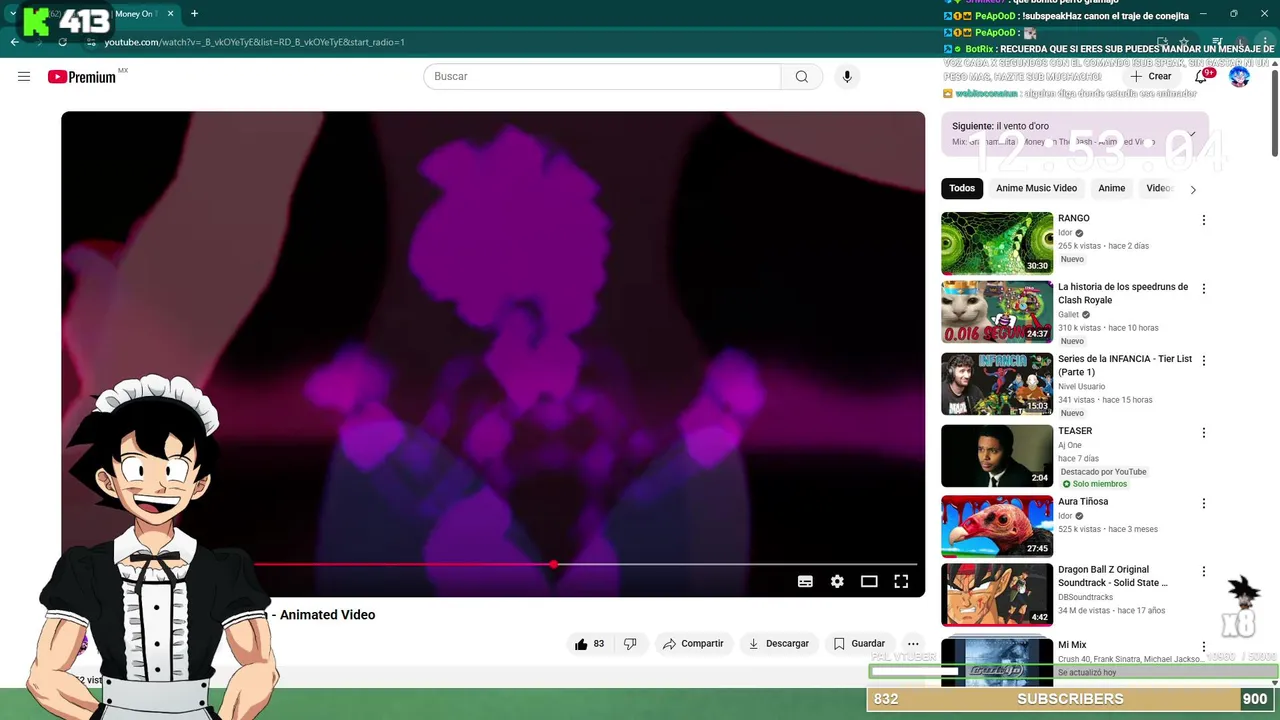
Task: Click the video progress bar scrubber
Action: pyautogui.click(x=554, y=564)
